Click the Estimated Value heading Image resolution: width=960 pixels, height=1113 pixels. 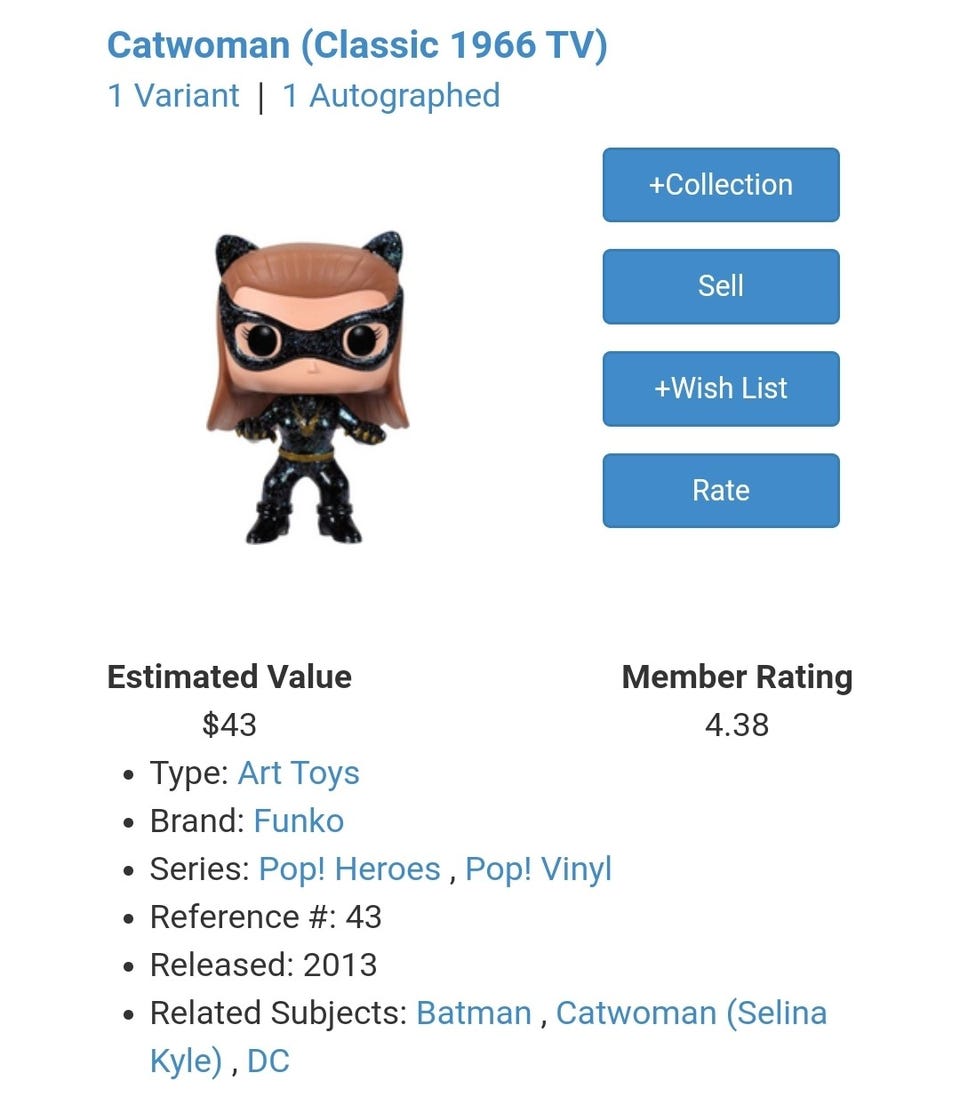pyautogui.click(x=229, y=677)
